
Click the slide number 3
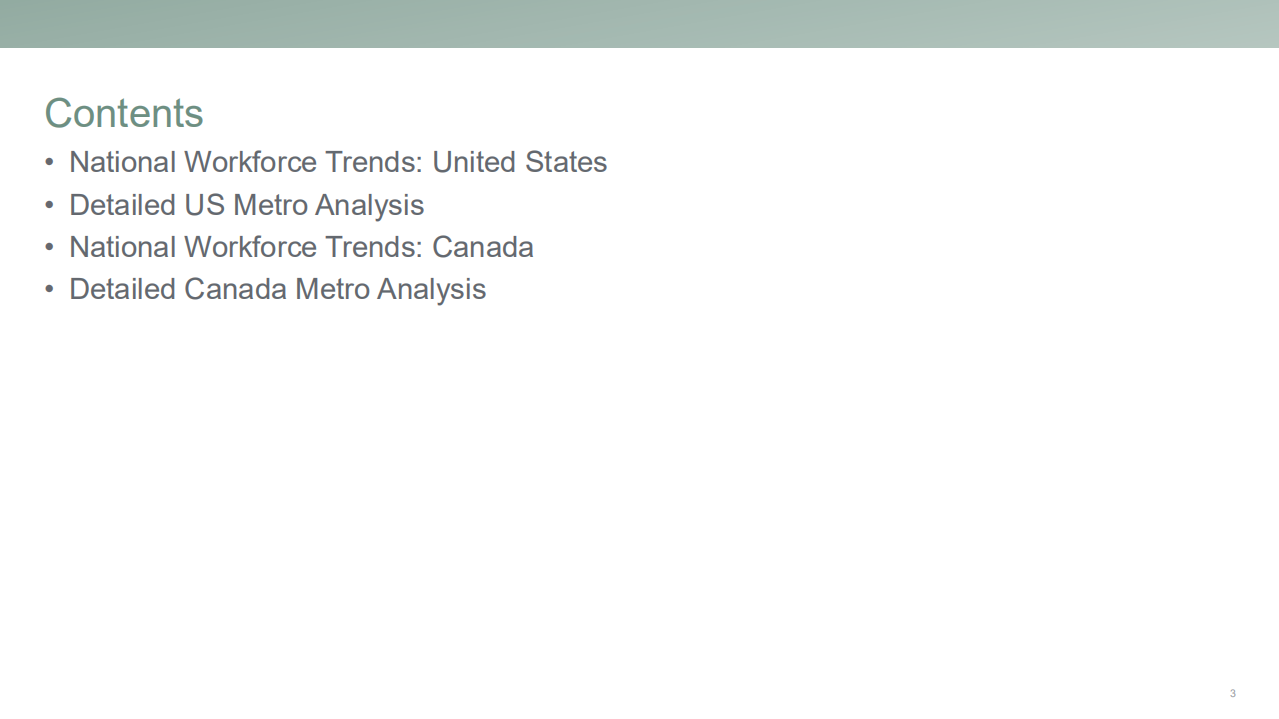pyautogui.click(x=1232, y=693)
